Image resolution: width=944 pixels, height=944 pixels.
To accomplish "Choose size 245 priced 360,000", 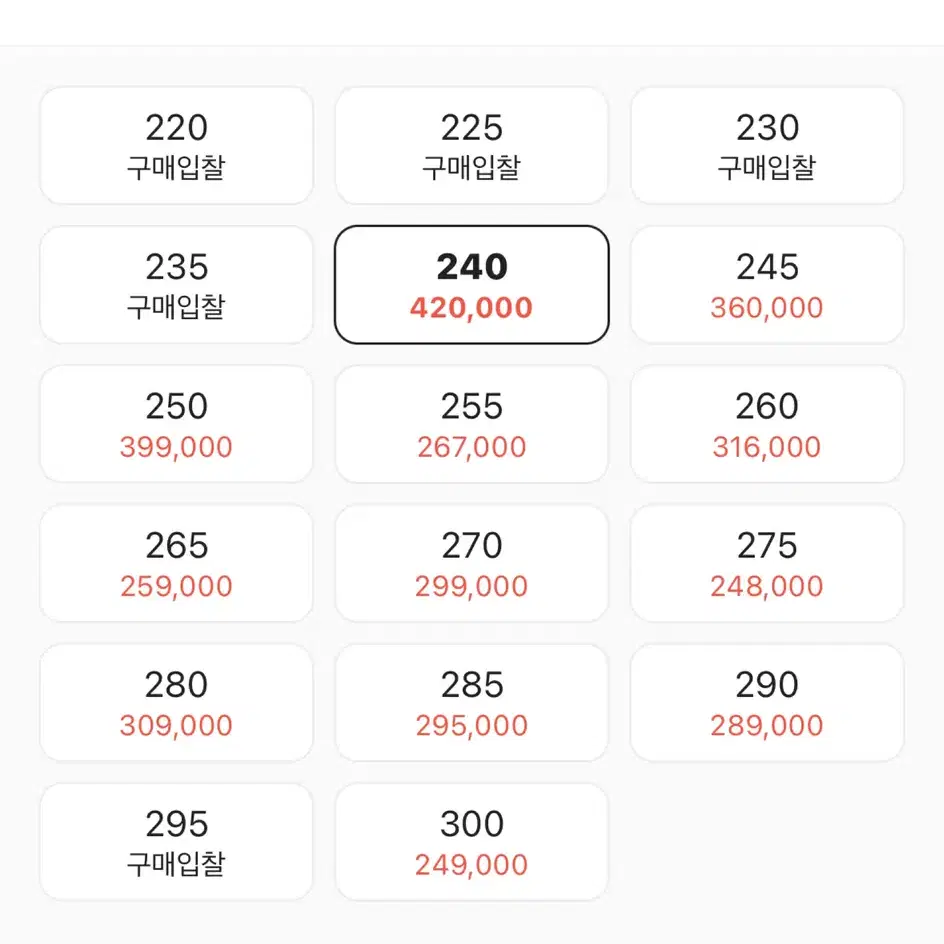I will (x=767, y=285).
